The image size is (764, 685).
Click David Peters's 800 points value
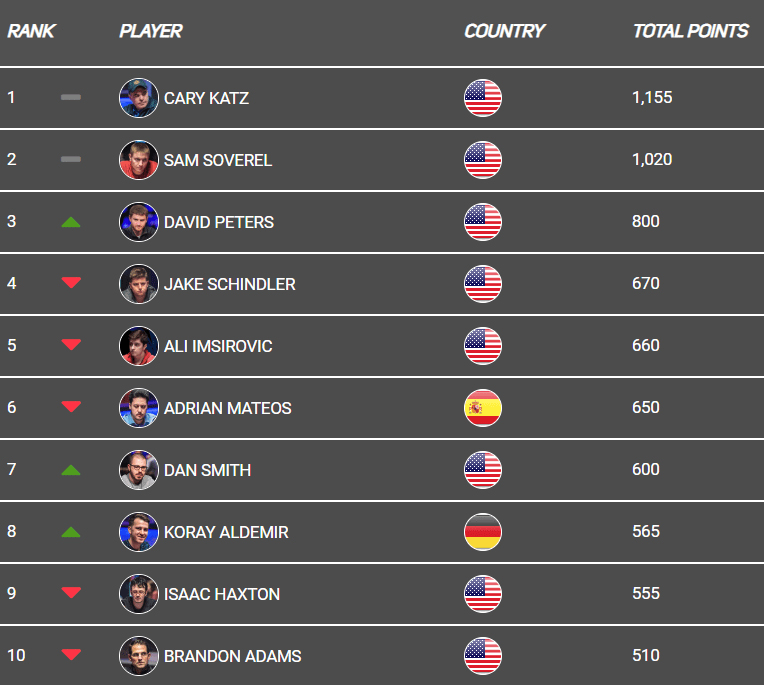(x=646, y=221)
